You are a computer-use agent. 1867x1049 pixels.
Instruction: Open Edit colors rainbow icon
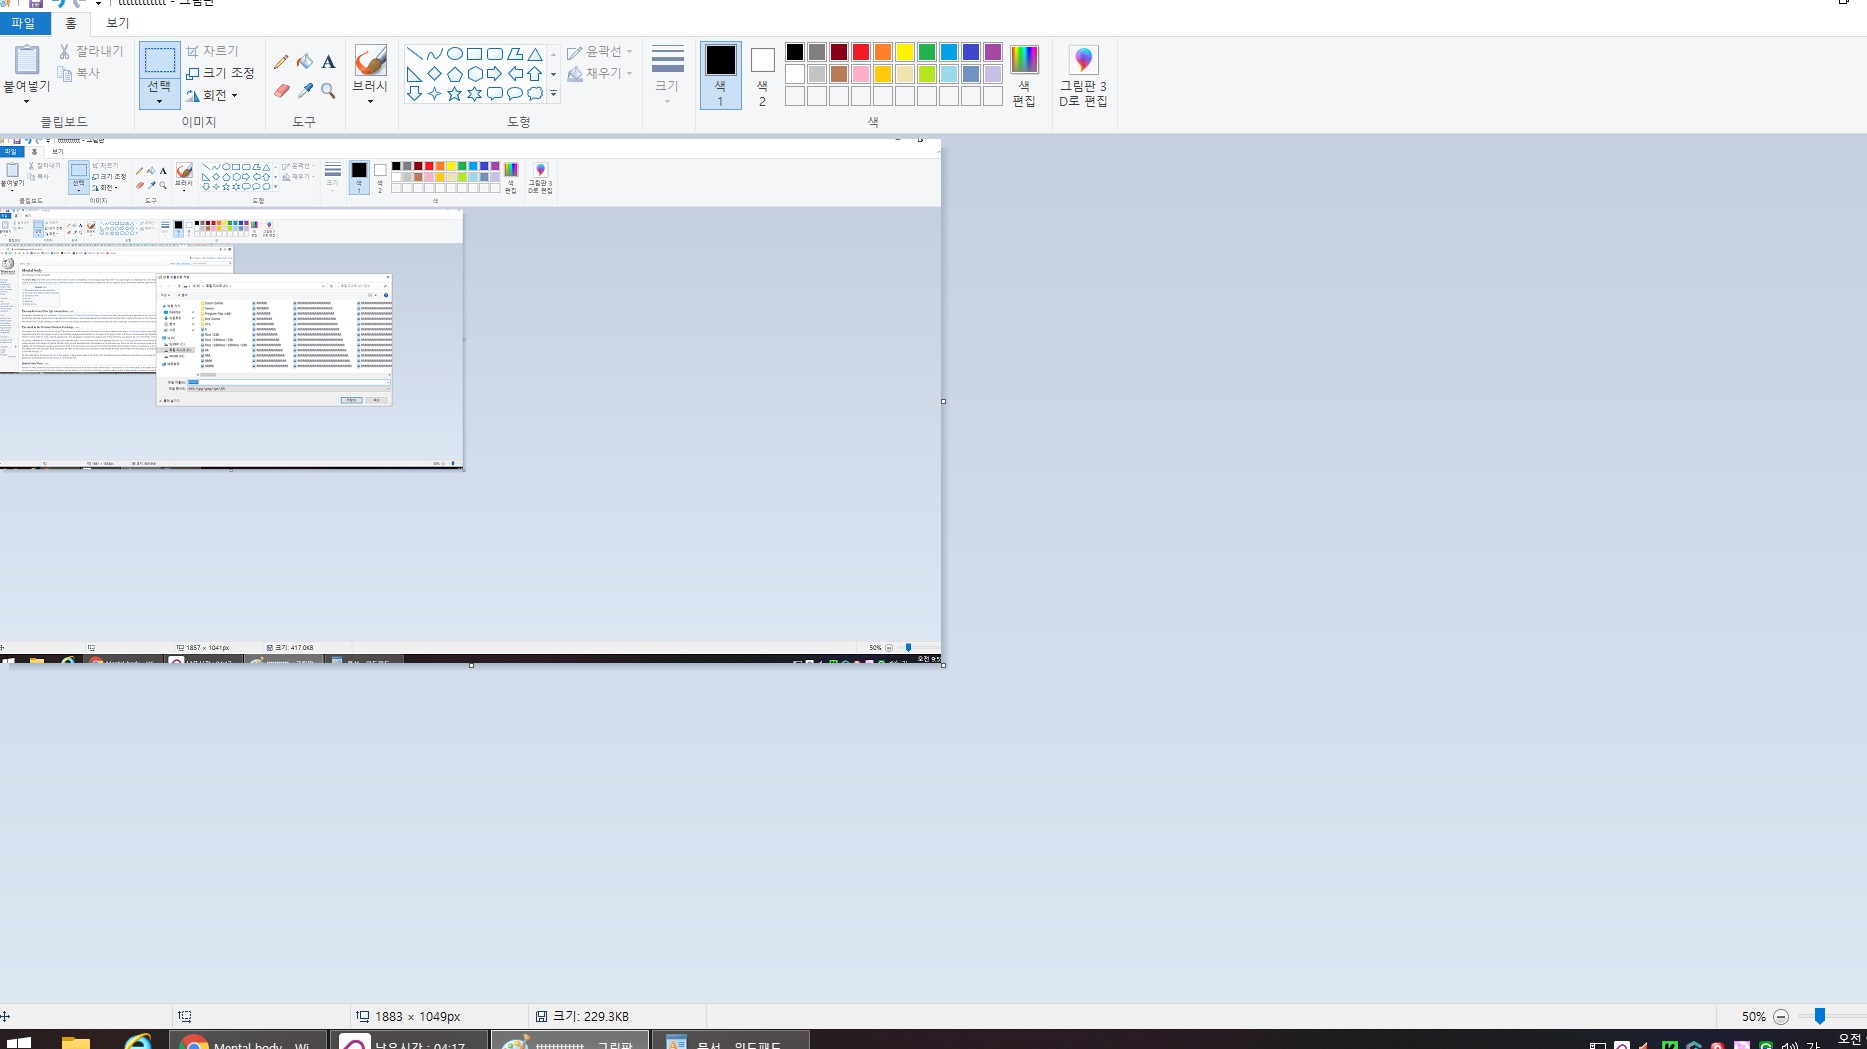click(1024, 59)
